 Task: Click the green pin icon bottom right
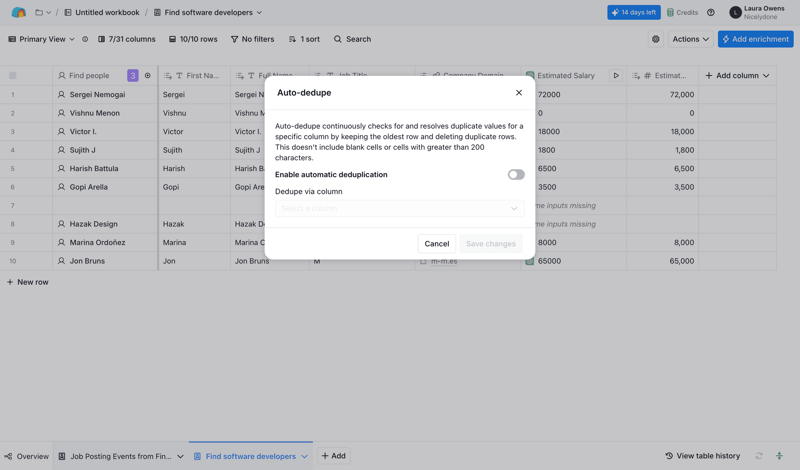click(x=779, y=456)
